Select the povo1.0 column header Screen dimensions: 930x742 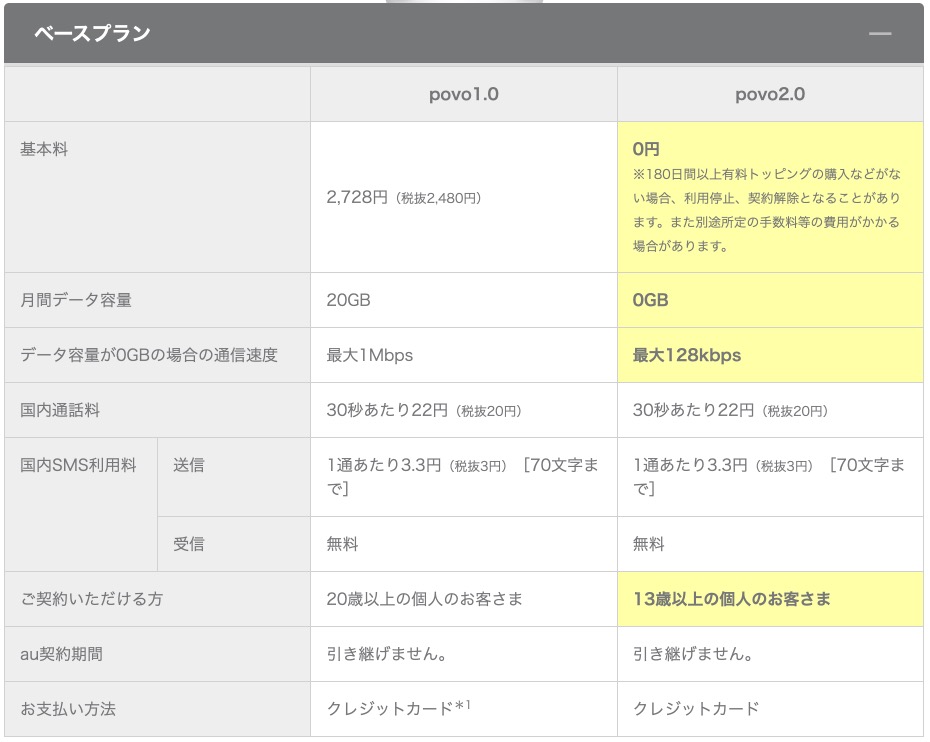(x=463, y=95)
